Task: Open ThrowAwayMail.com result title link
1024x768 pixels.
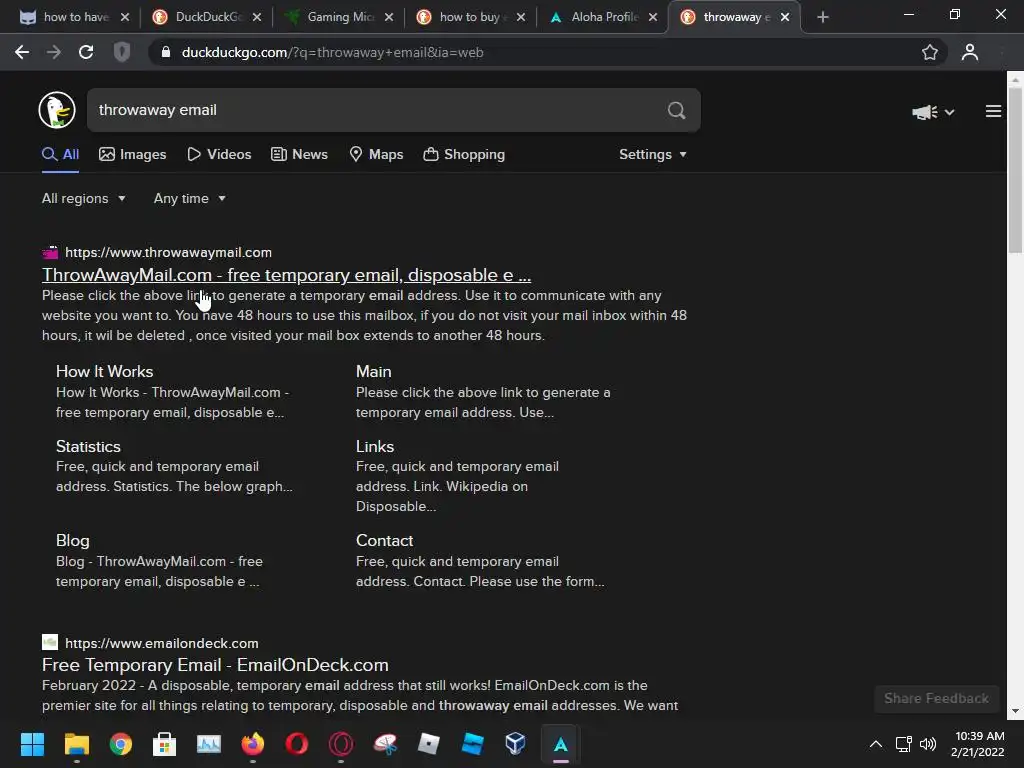Action: pos(287,275)
